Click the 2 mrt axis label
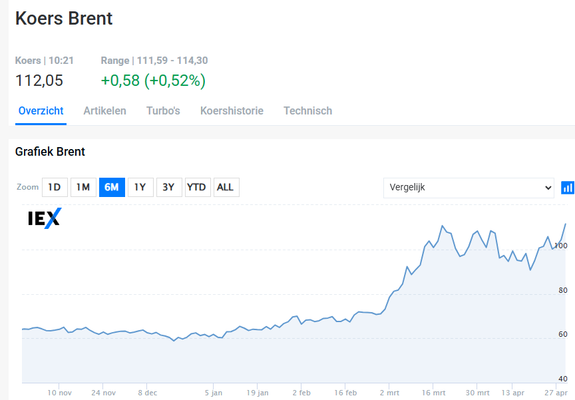The image size is (575, 400). click(x=389, y=393)
